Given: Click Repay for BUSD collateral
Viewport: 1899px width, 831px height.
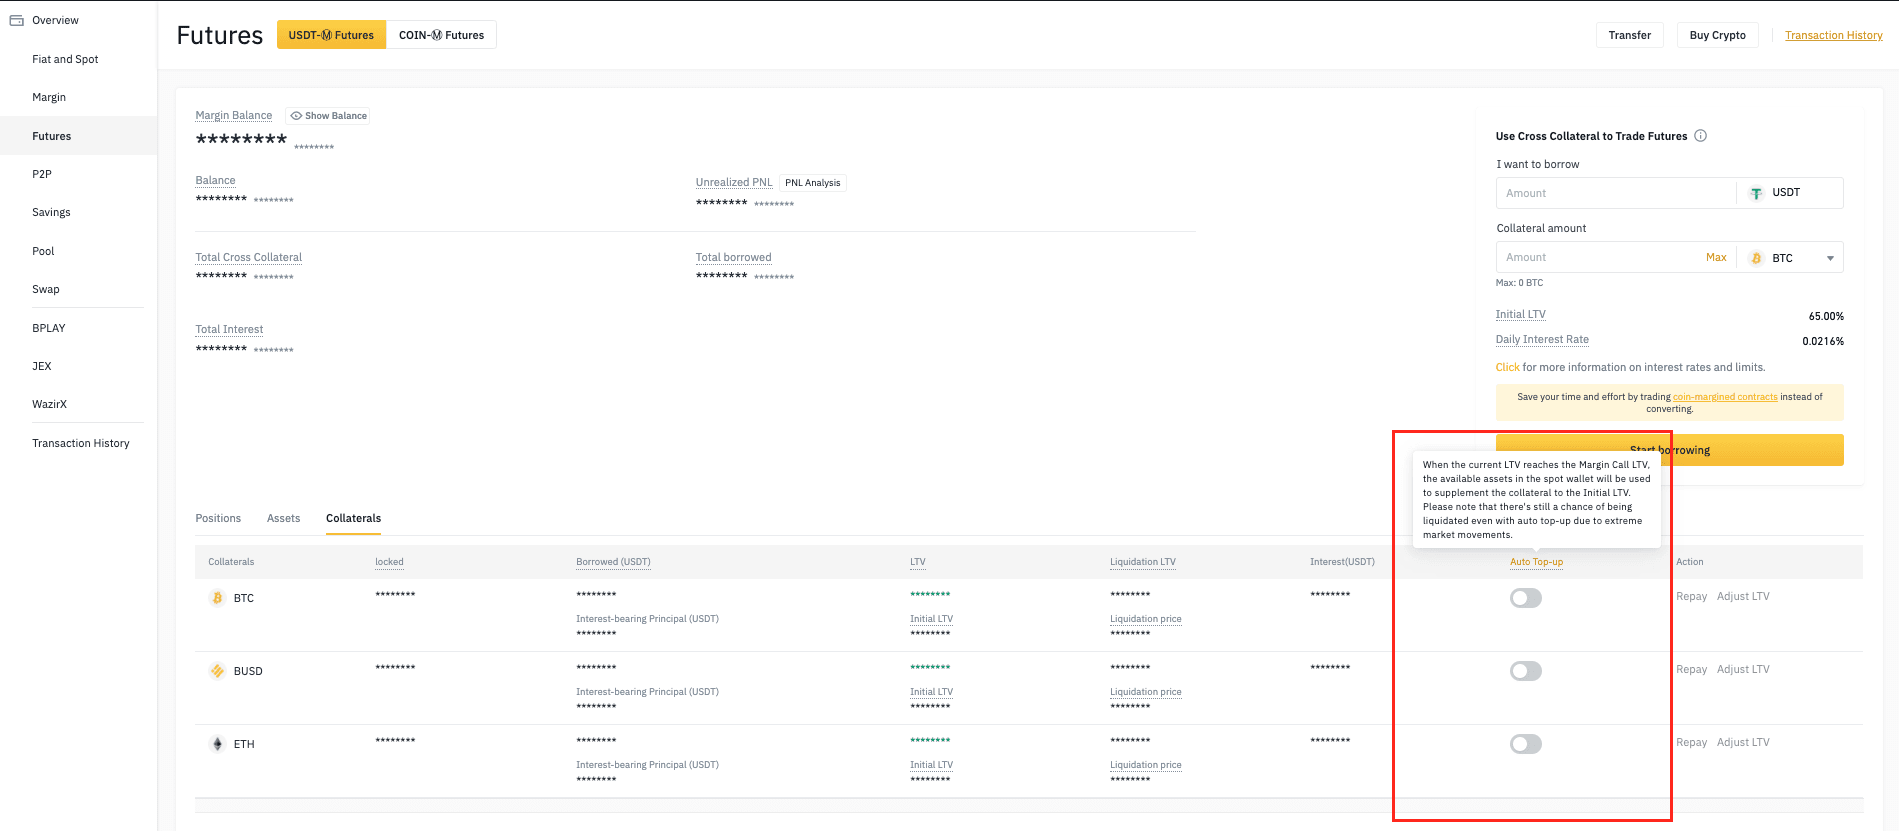Looking at the screenshot, I should (x=1691, y=669).
